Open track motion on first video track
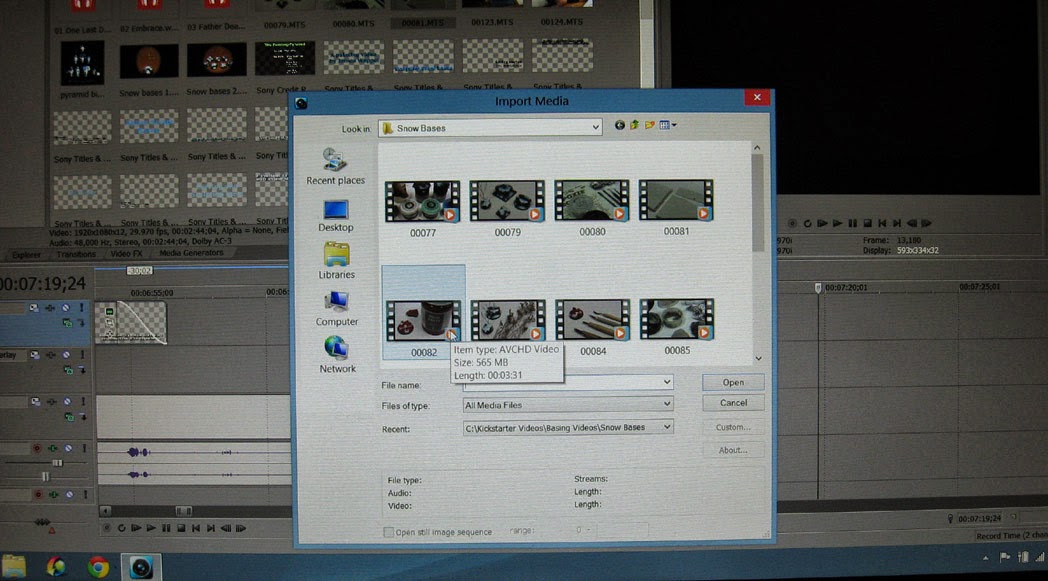Viewport: 1048px width, 581px height. click(33, 308)
